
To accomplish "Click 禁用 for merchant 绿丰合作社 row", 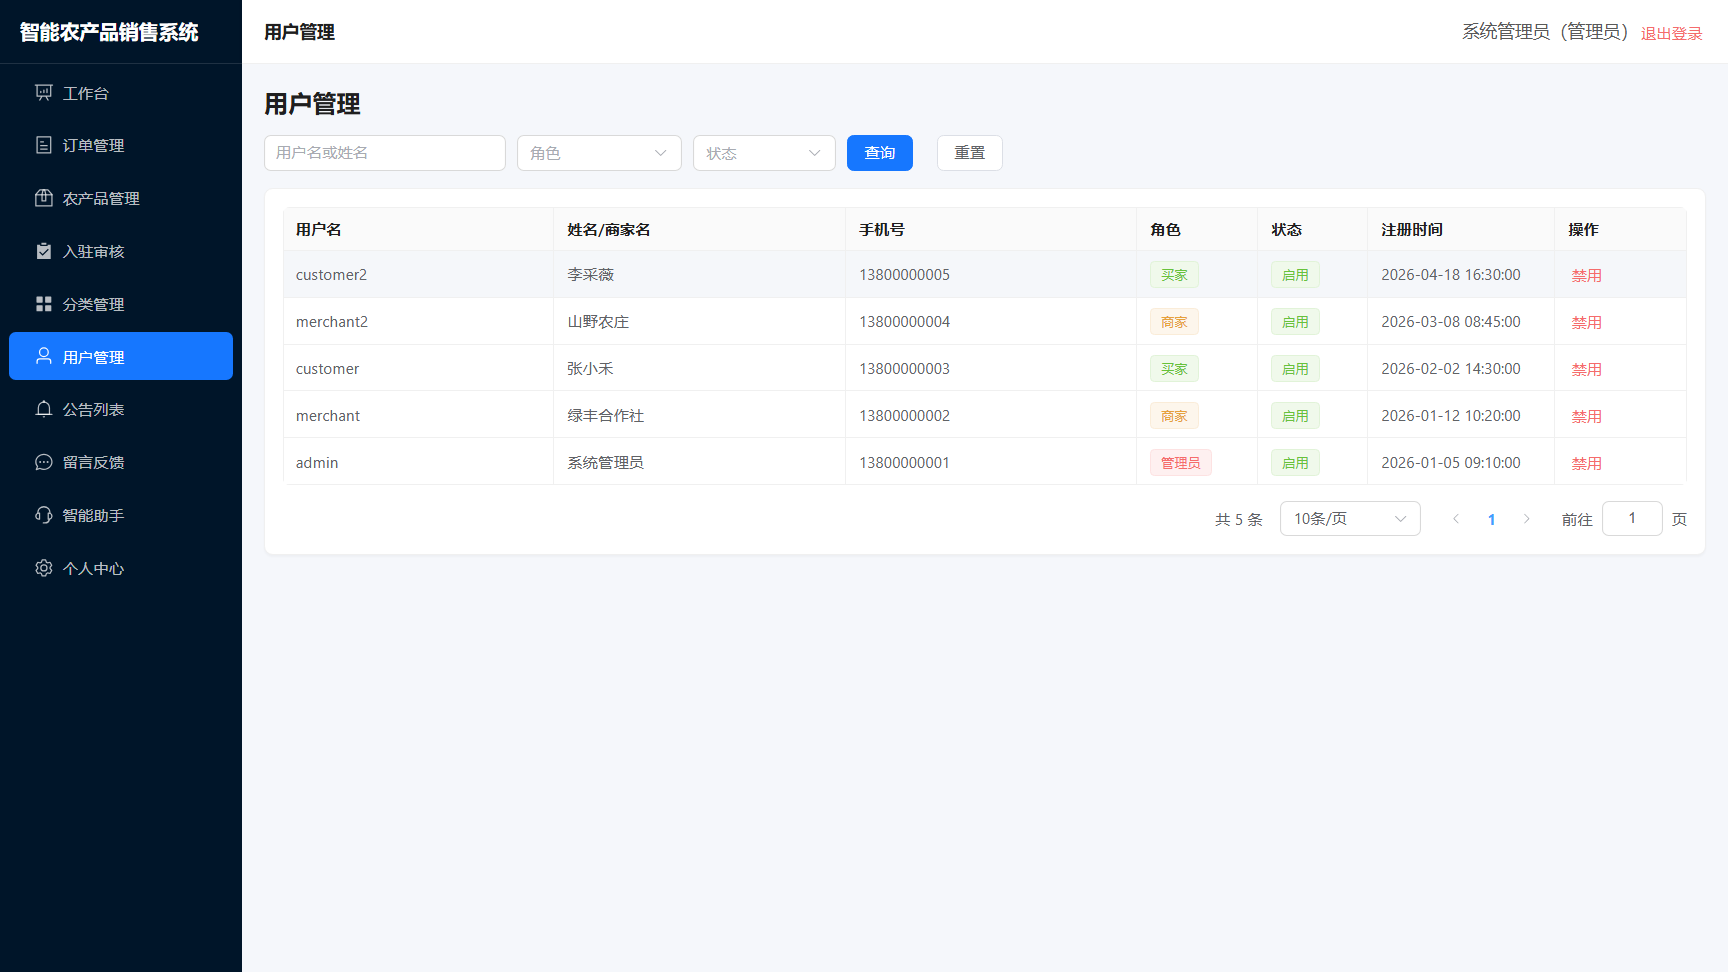I will (1586, 416).
